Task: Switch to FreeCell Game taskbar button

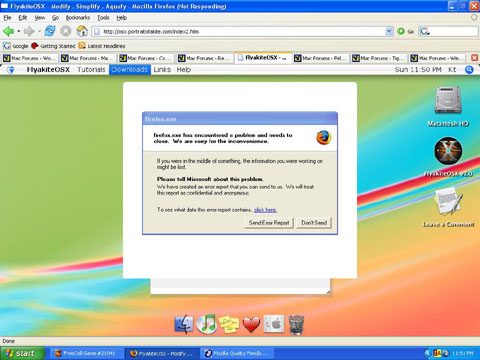Action: (86, 353)
